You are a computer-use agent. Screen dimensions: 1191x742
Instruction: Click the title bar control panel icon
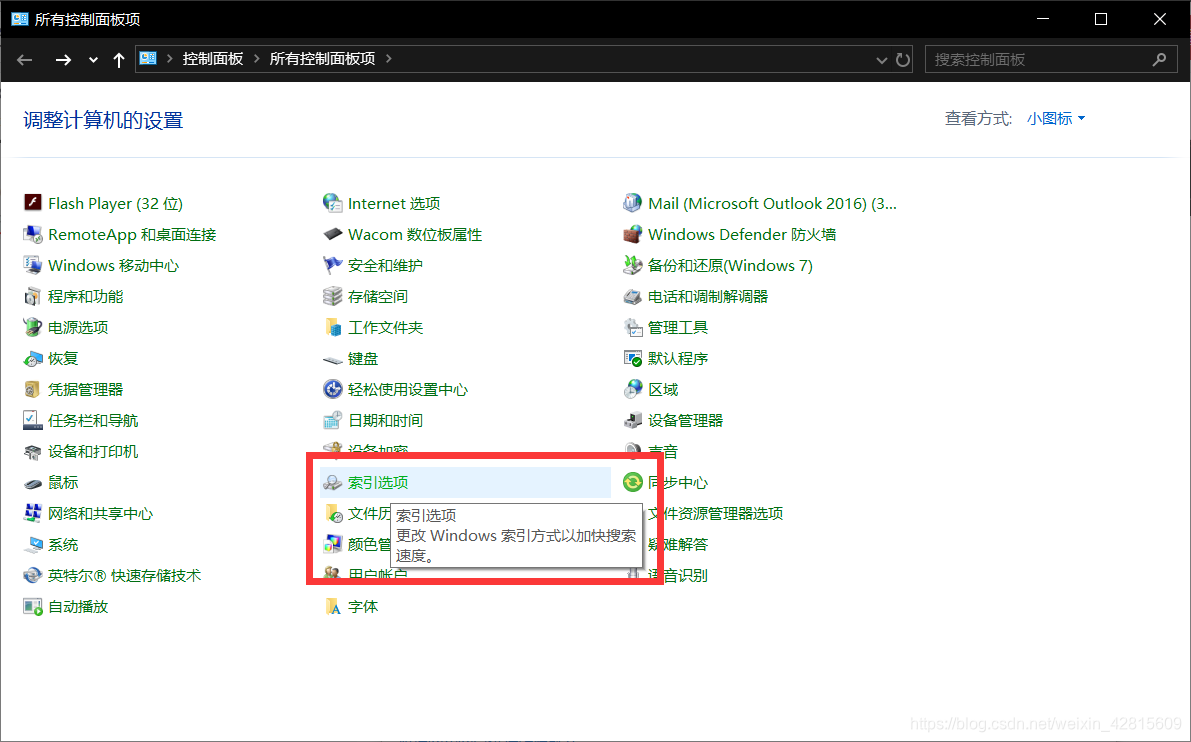tap(20, 19)
